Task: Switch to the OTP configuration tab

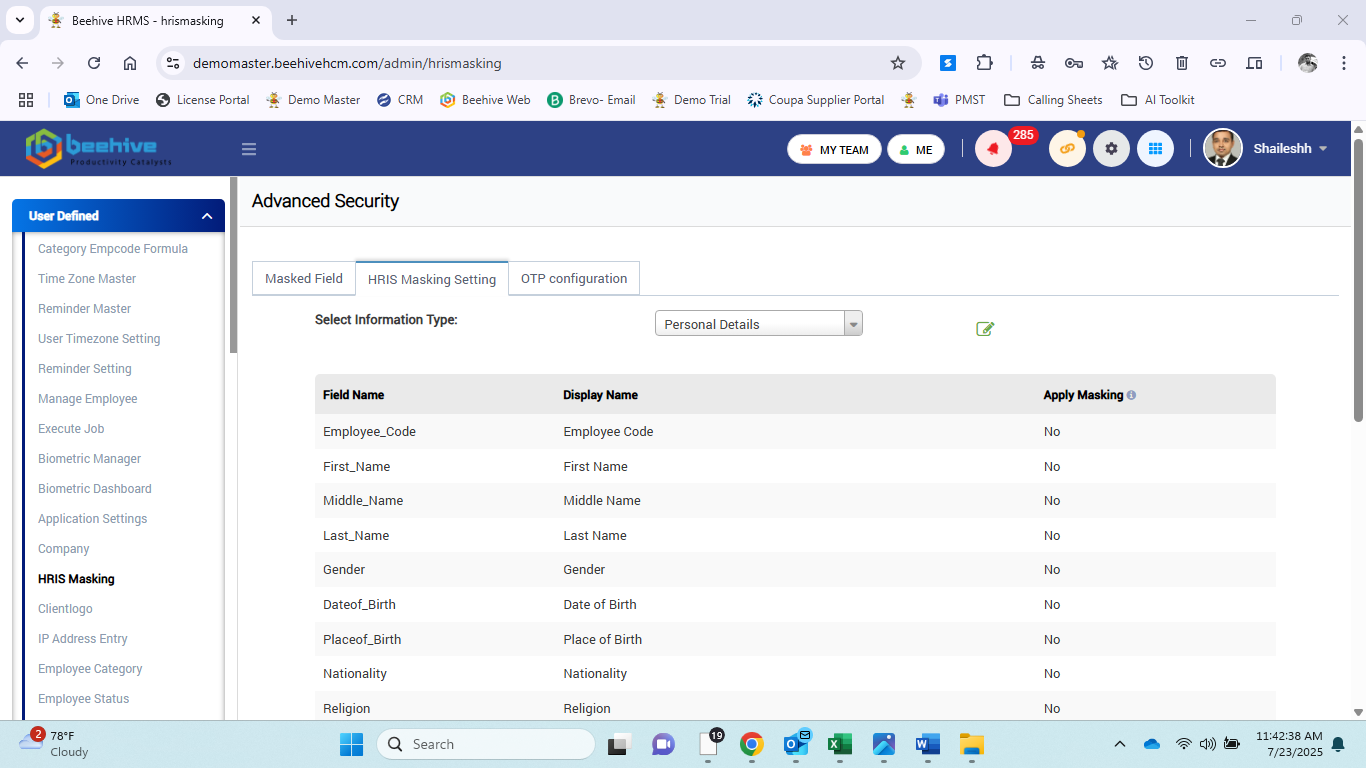Action: tap(574, 279)
